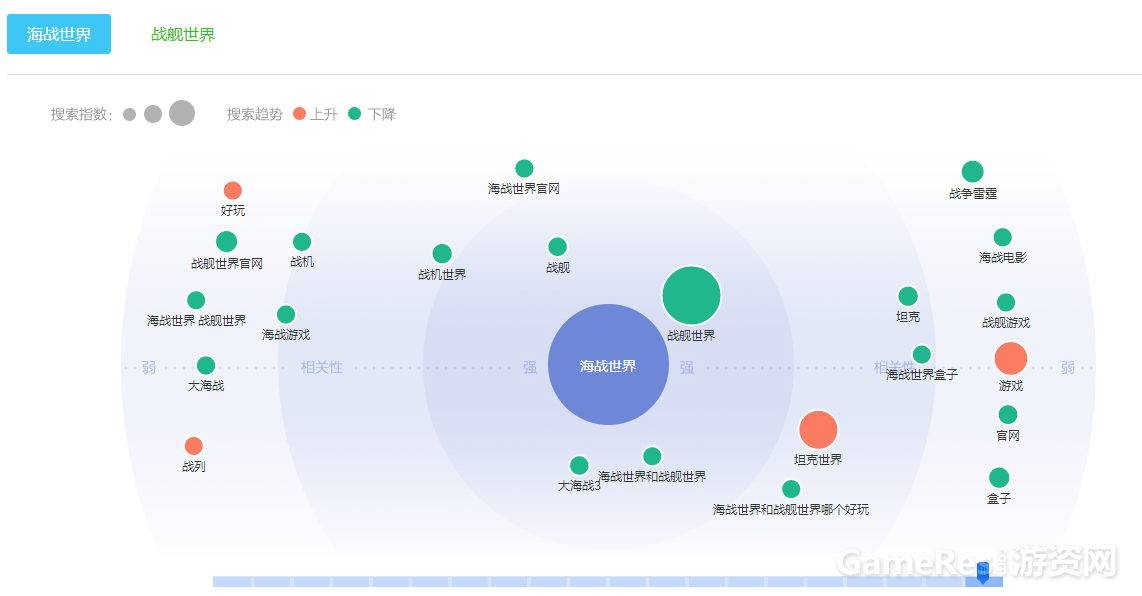Image resolution: width=1142 pixels, height=596 pixels.
Task: Click the largest gray 搜索指数 legend circle
Action: pyautogui.click(x=182, y=114)
